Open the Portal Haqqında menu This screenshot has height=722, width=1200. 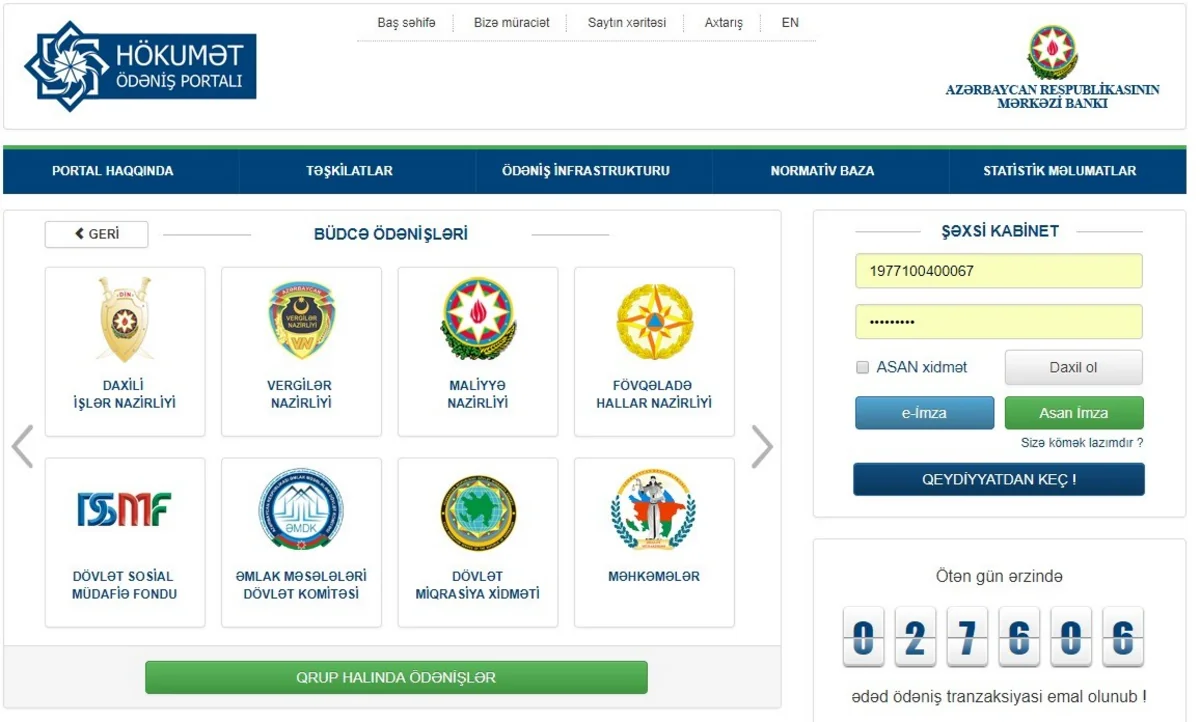tap(113, 171)
